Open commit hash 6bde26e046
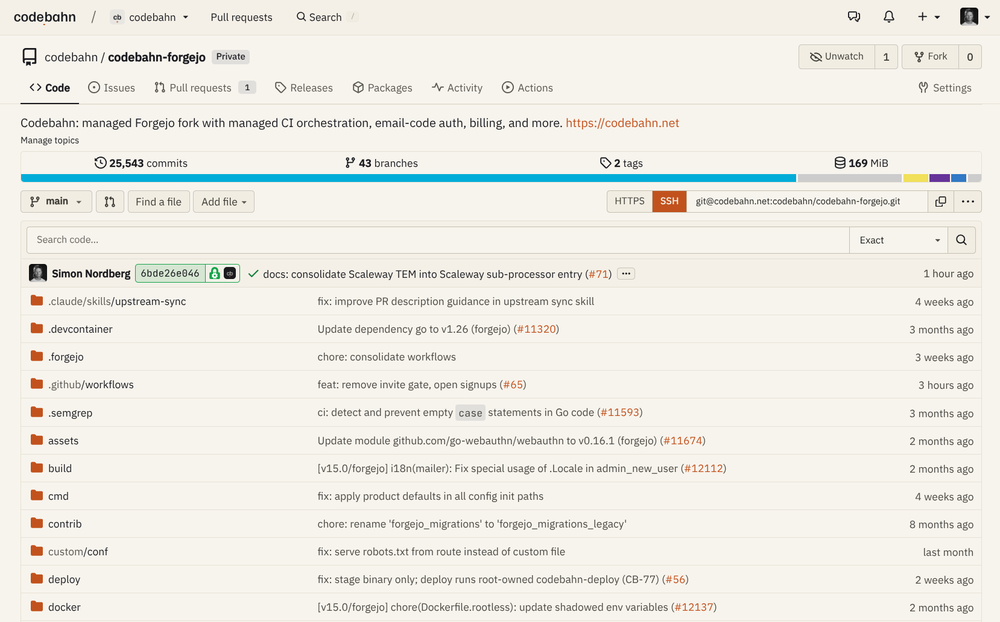Viewport: 1000px width, 622px height. (170, 273)
